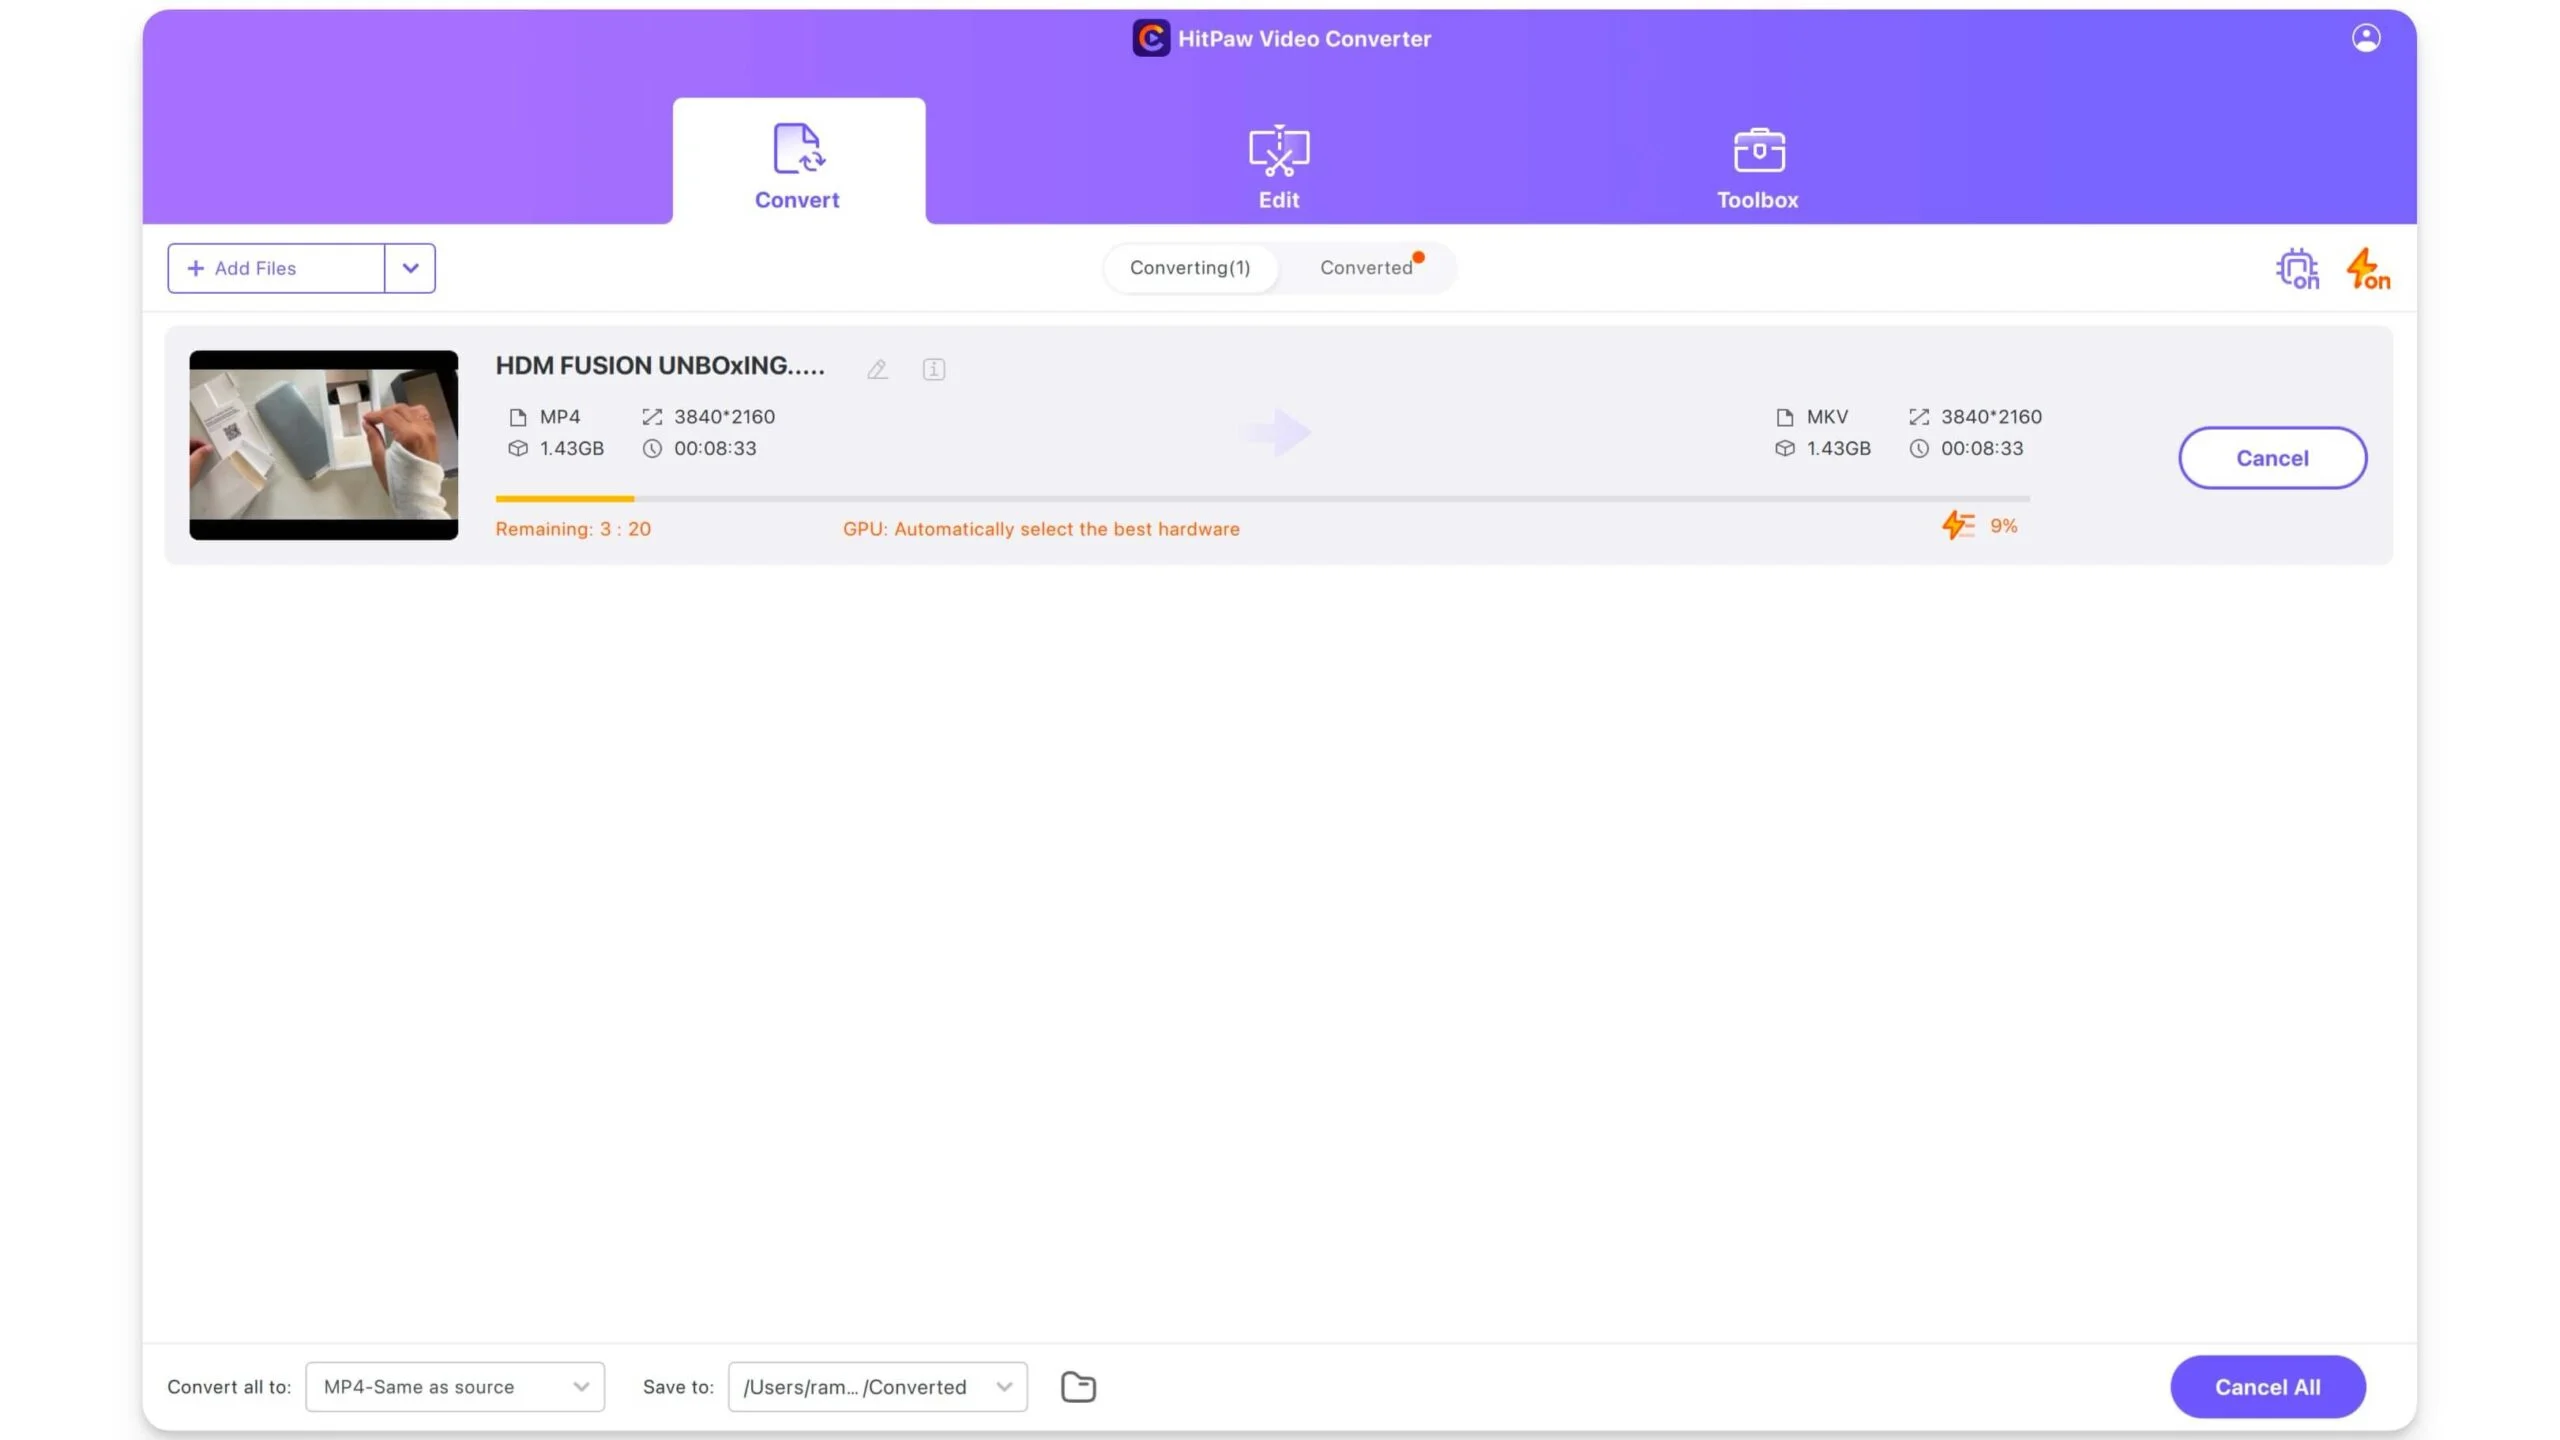The height and width of the screenshot is (1440, 2560).
Task: Open the Toolbox tab
Action: [1757, 167]
